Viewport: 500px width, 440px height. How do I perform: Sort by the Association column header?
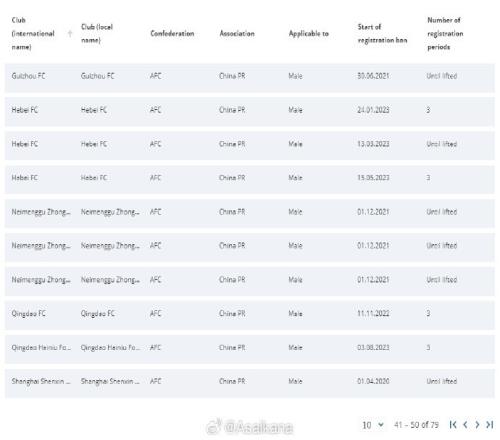(237, 33)
